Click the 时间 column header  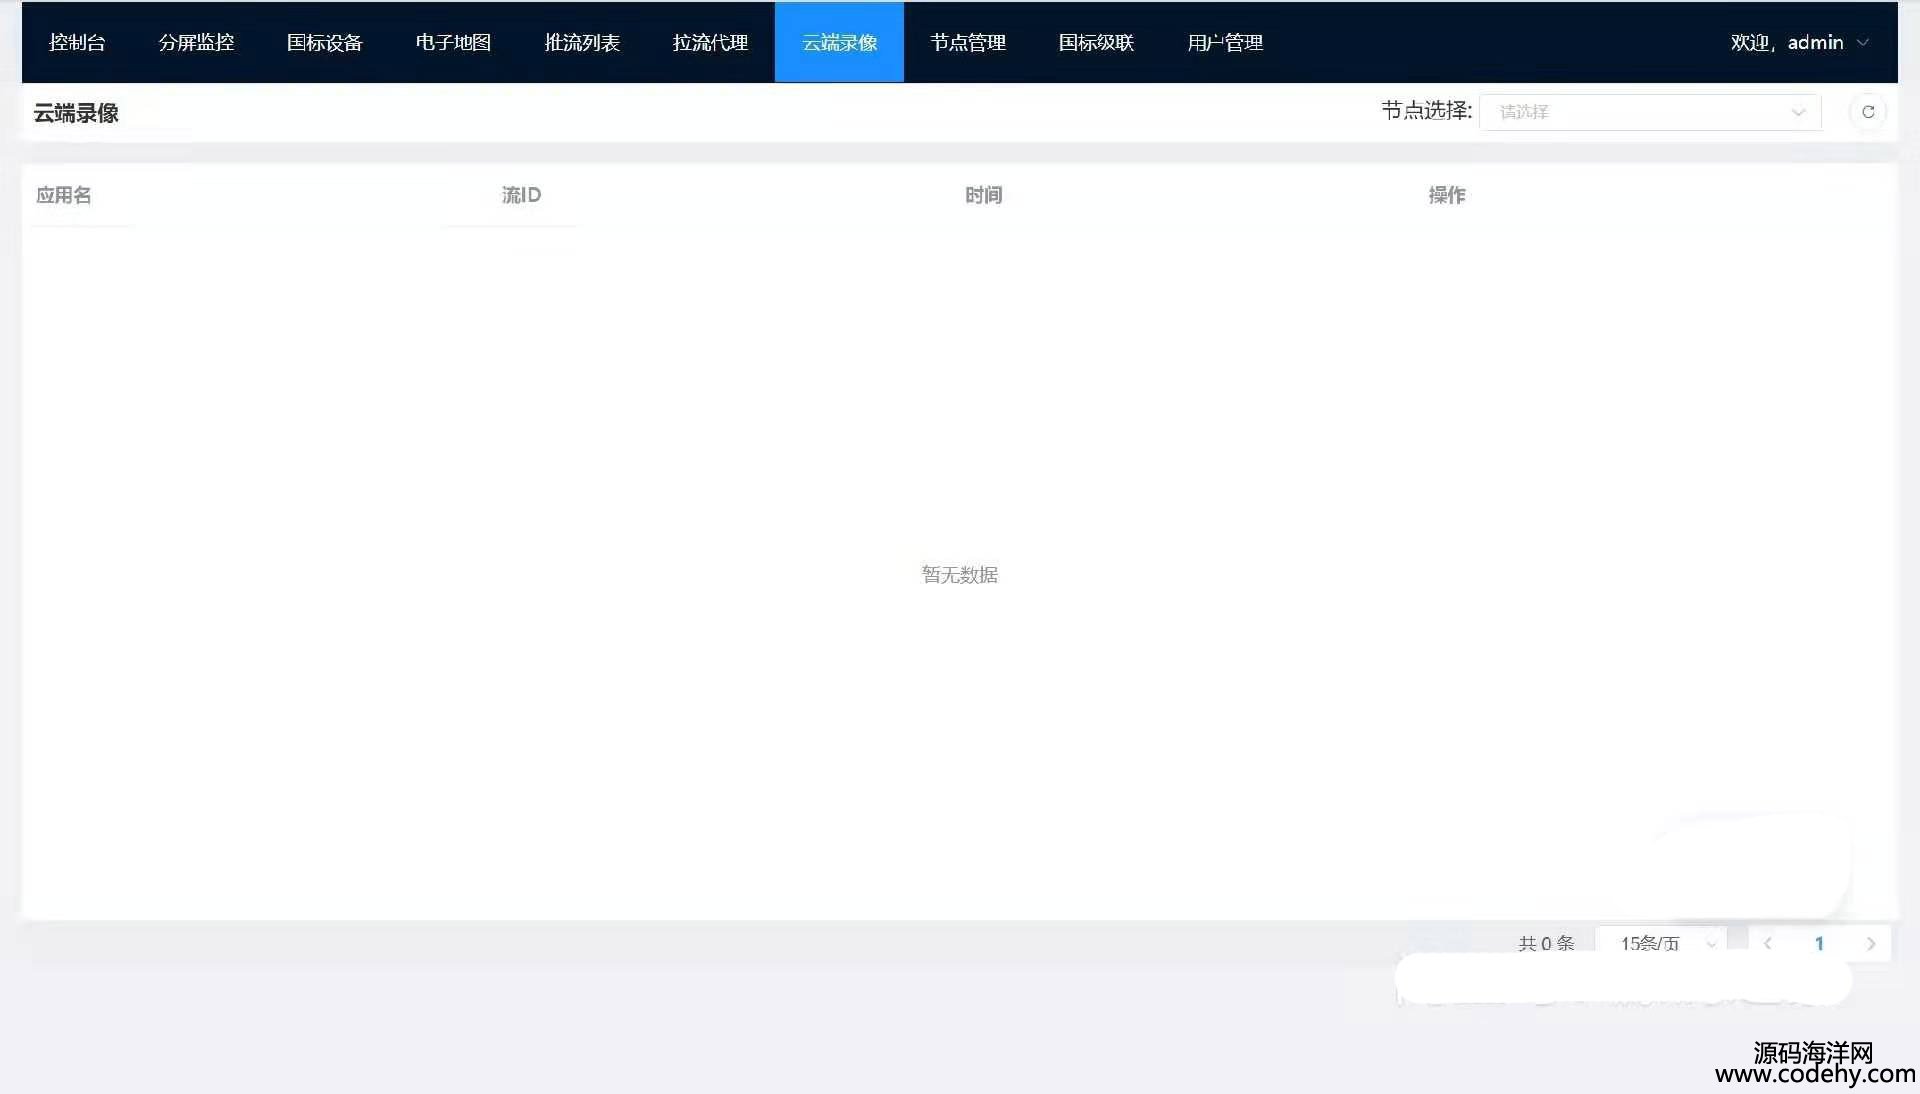(983, 195)
